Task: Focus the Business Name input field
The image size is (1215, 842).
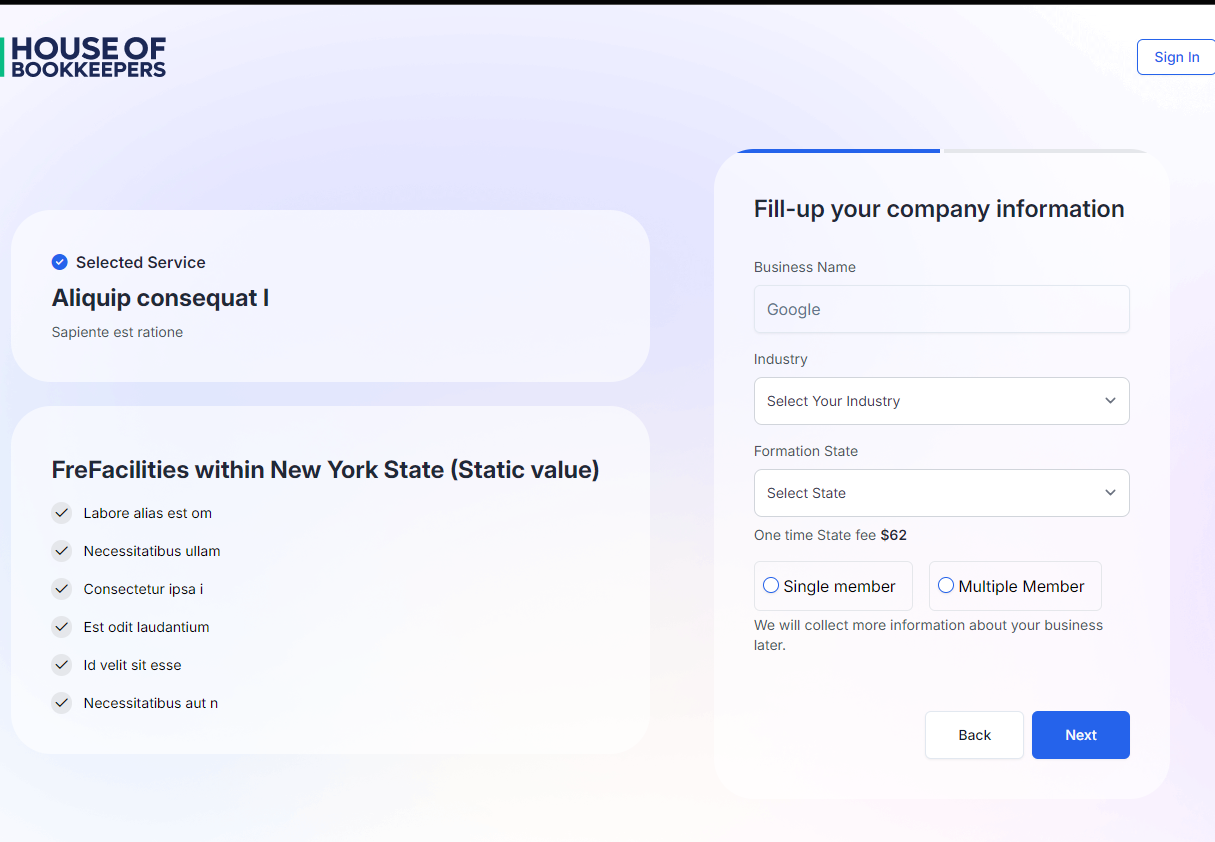Action: [x=941, y=309]
